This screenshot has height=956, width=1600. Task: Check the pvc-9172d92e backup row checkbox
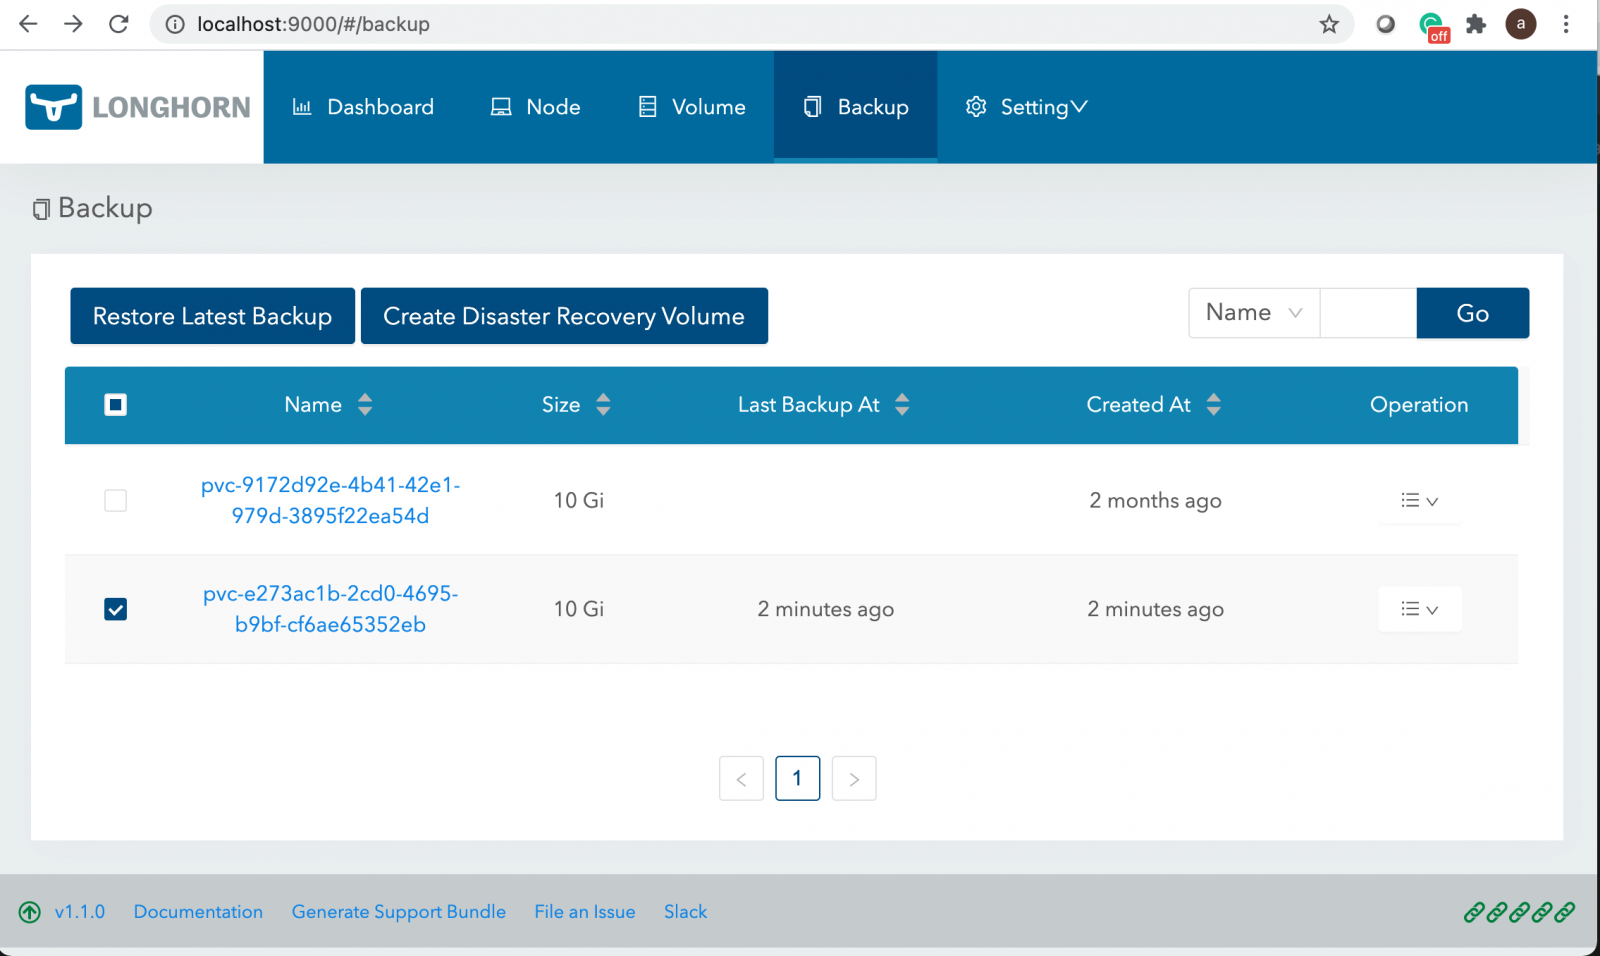(x=116, y=500)
